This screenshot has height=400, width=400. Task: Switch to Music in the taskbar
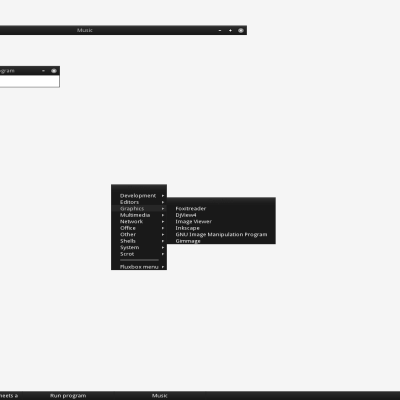tap(160, 396)
